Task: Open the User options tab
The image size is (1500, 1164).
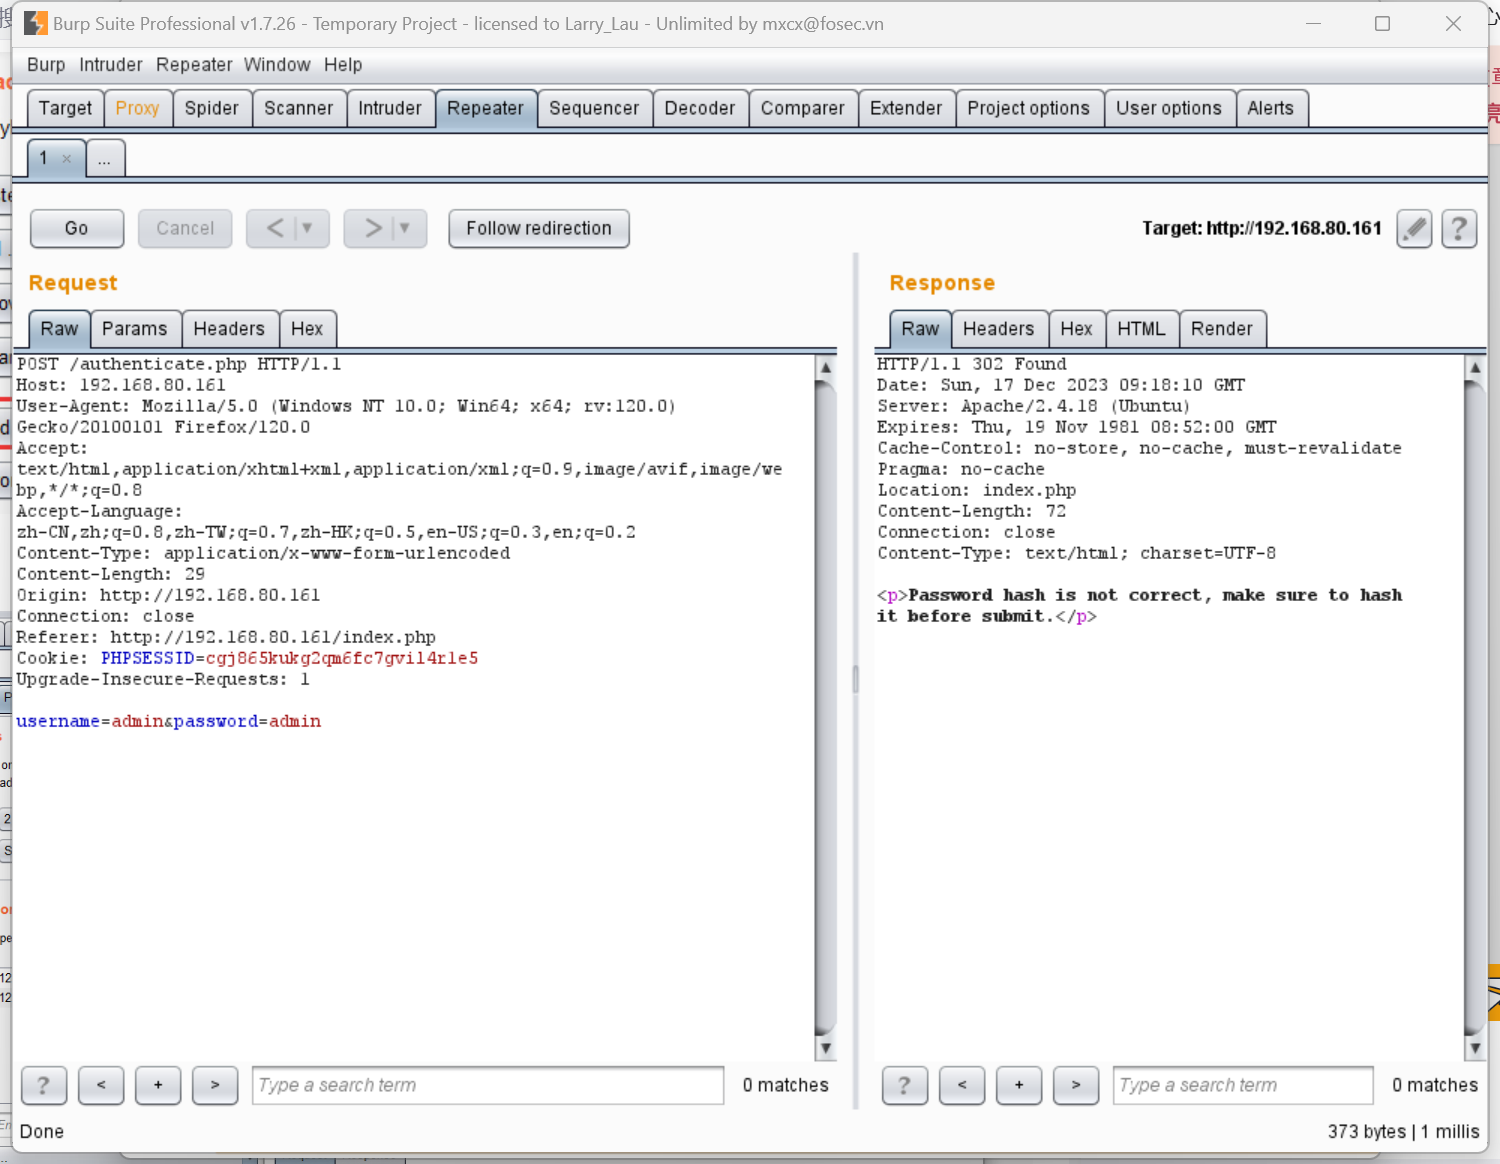Action: coord(1169,108)
